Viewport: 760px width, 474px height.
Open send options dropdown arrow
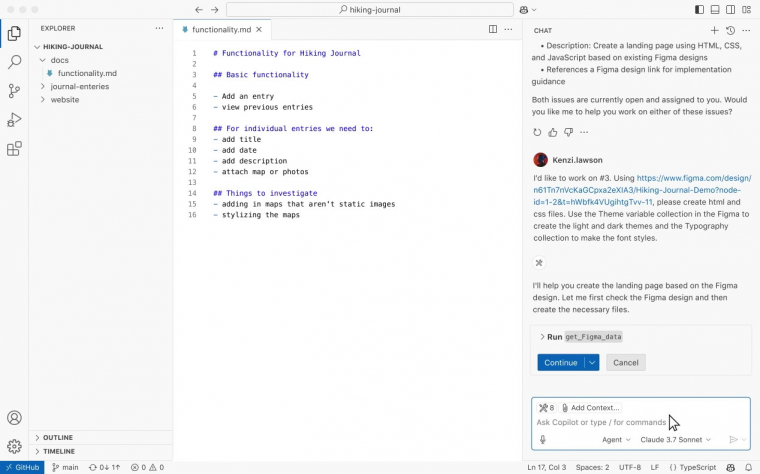pos(744,440)
